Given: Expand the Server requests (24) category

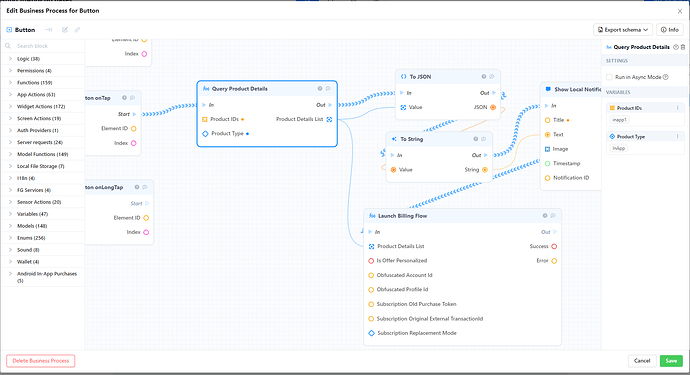Looking at the screenshot, I should [x=11, y=142].
